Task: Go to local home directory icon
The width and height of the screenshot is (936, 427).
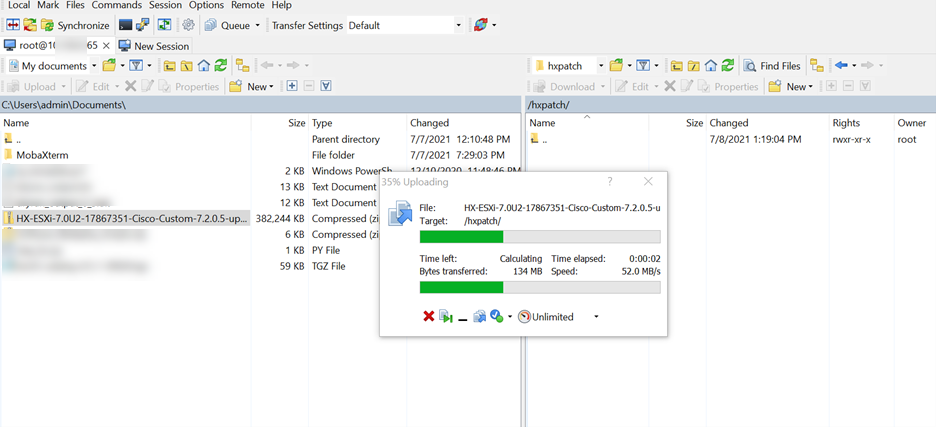Action: coord(204,66)
